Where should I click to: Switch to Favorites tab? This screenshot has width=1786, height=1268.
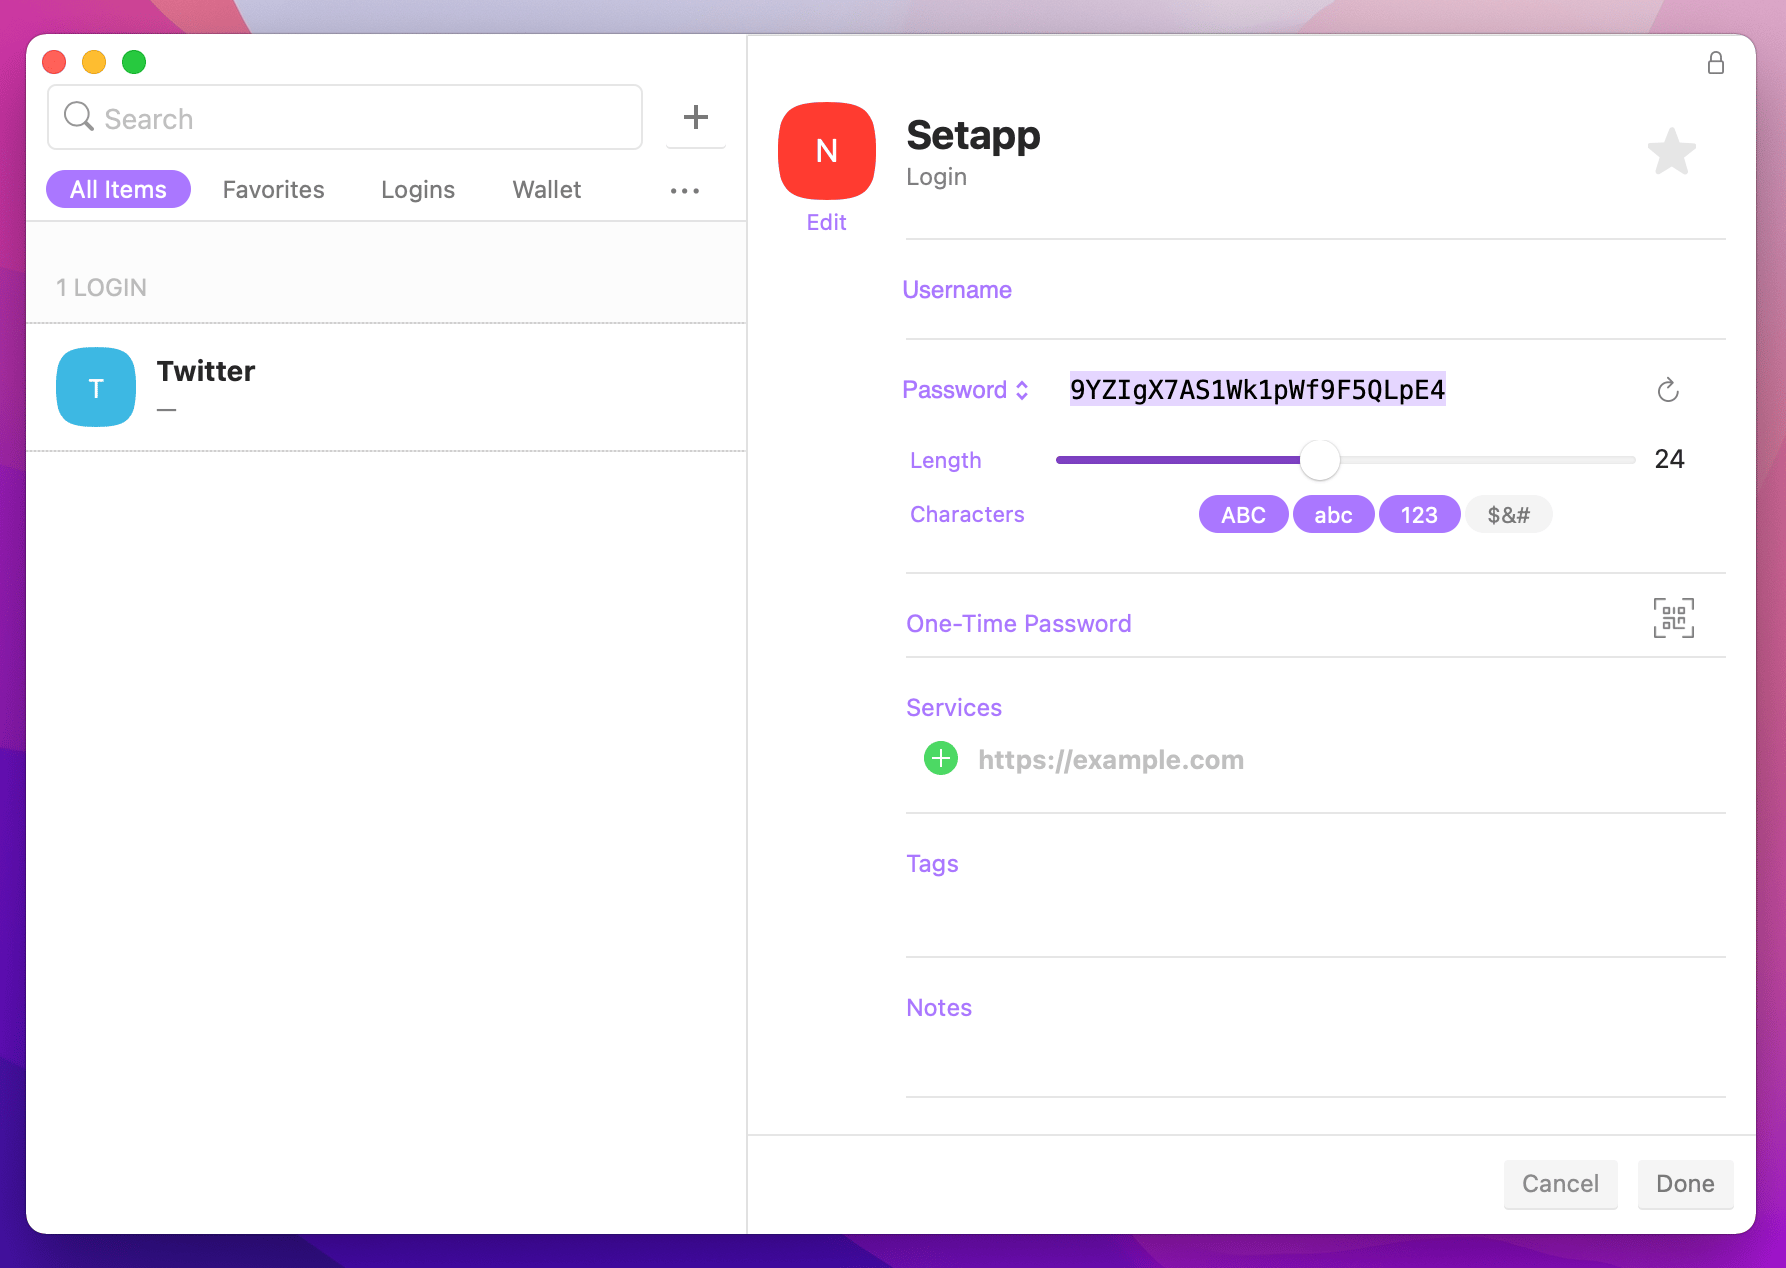(x=273, y=190)
